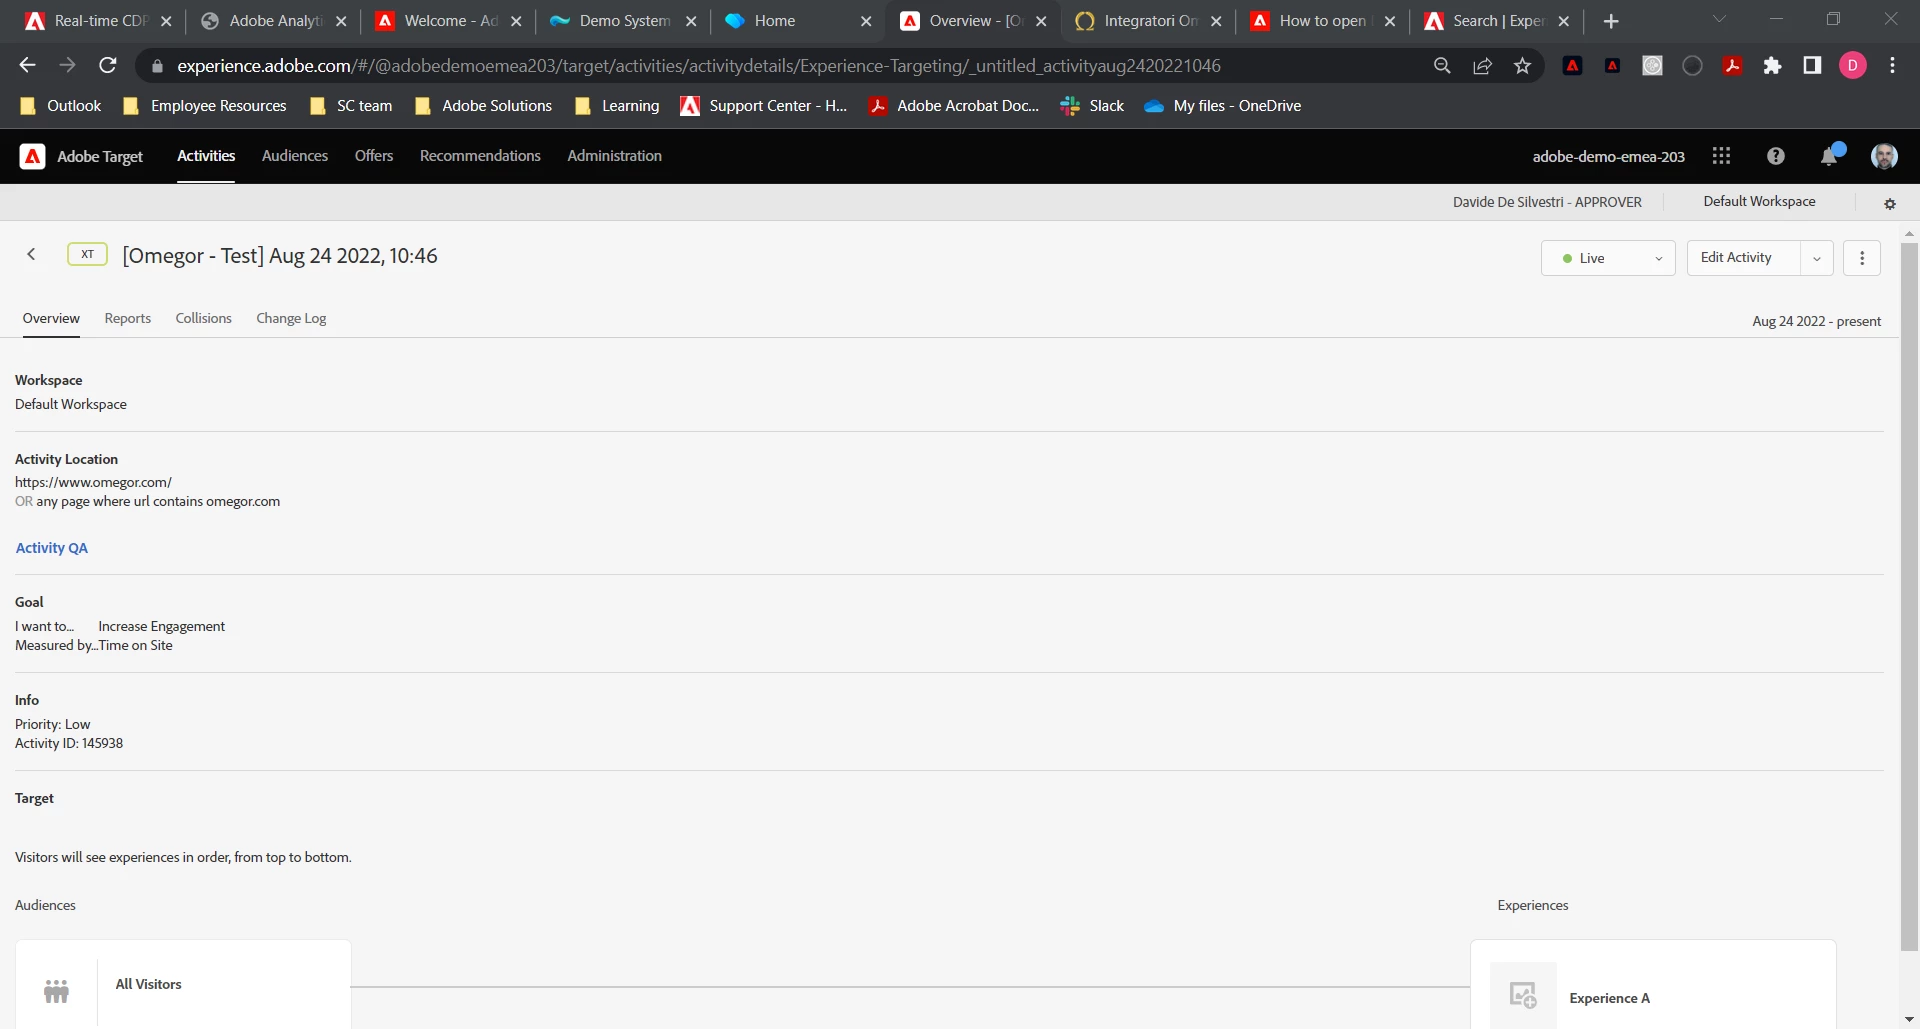The width and height of the screenshot is (1920, 1029).
Task: Click the Aug 24 2022 - present date range
Action: click(1816, 321)
